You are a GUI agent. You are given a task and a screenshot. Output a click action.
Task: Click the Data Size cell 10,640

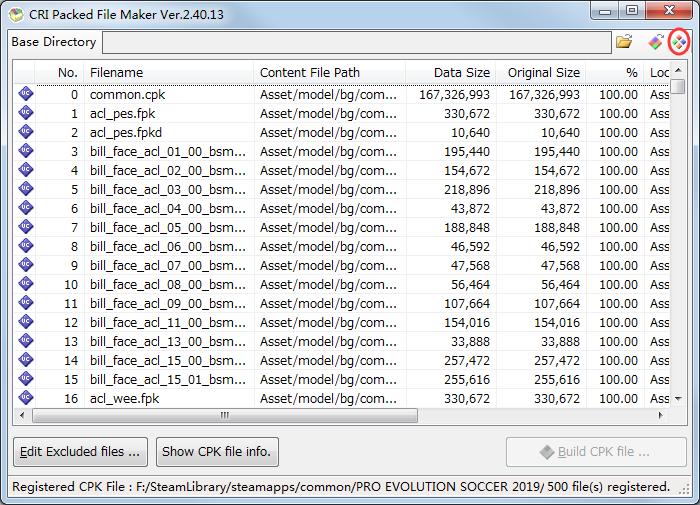point(470,133)
